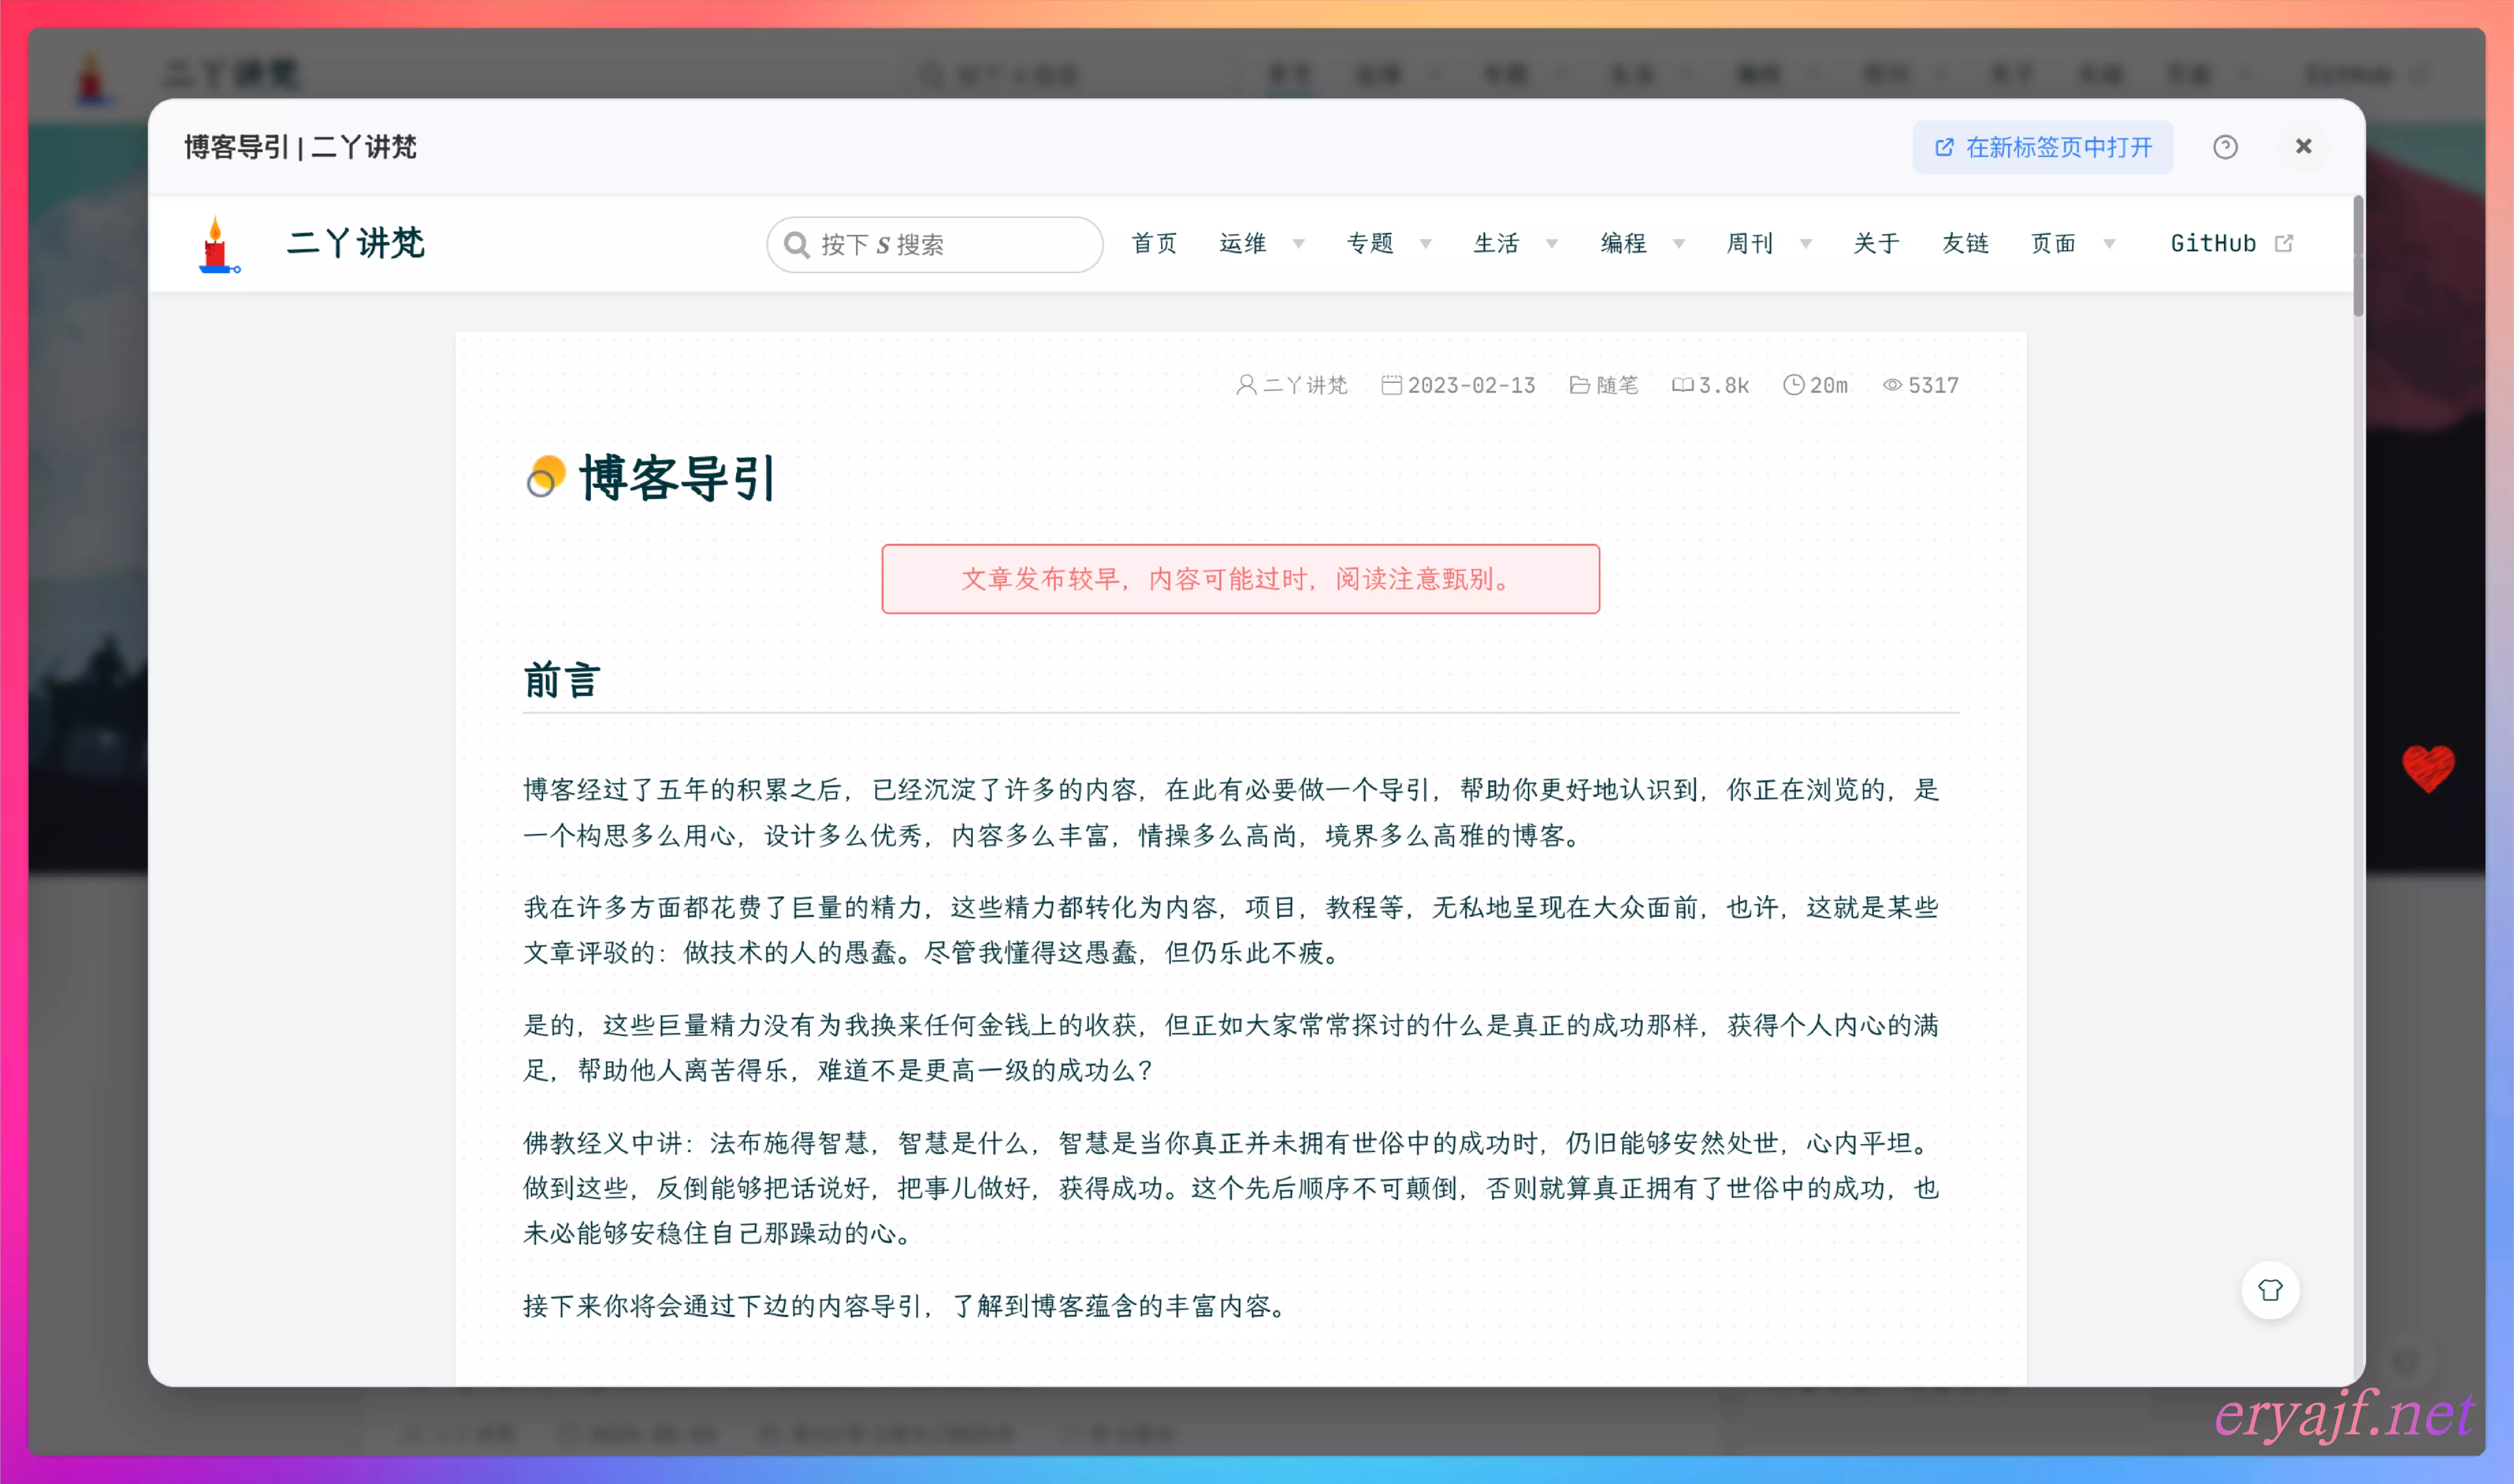Image resolution: width=2514 pixels, height=1484 pixels.
Task: Open the 编程 nav menu
Action: [x=1623, y=243]
